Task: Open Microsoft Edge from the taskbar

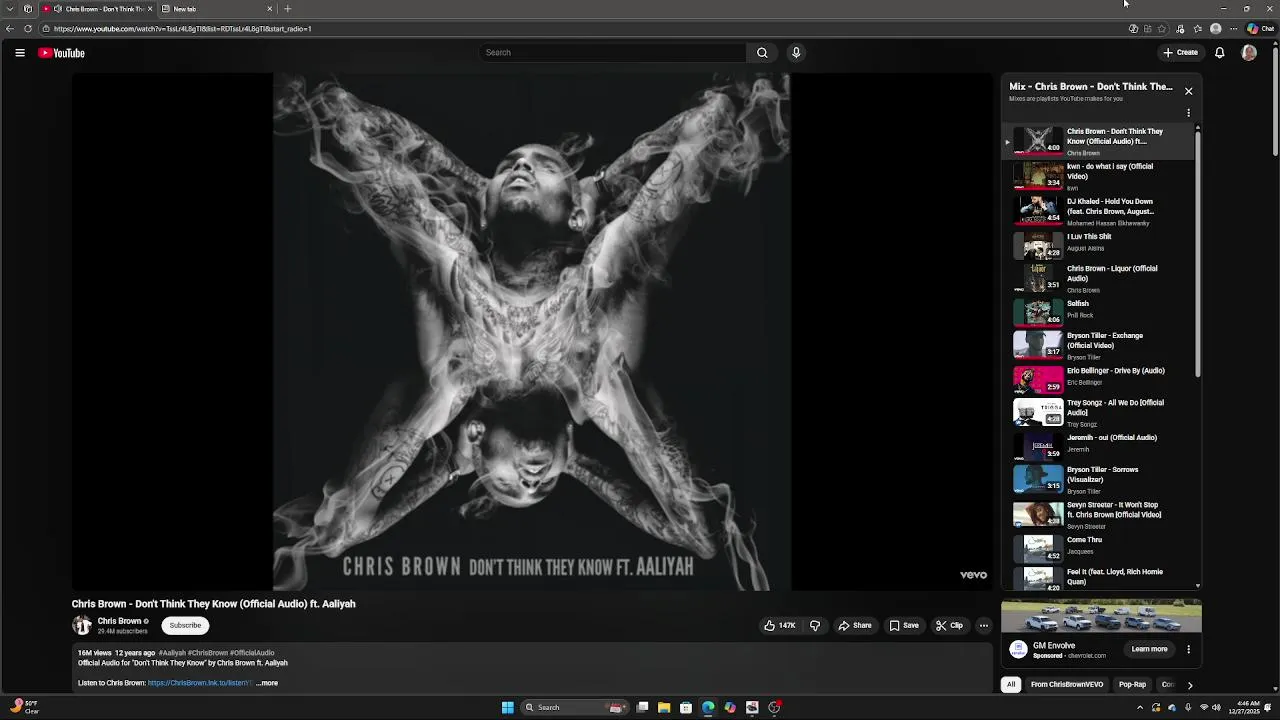Action: (x=708, y=708)
